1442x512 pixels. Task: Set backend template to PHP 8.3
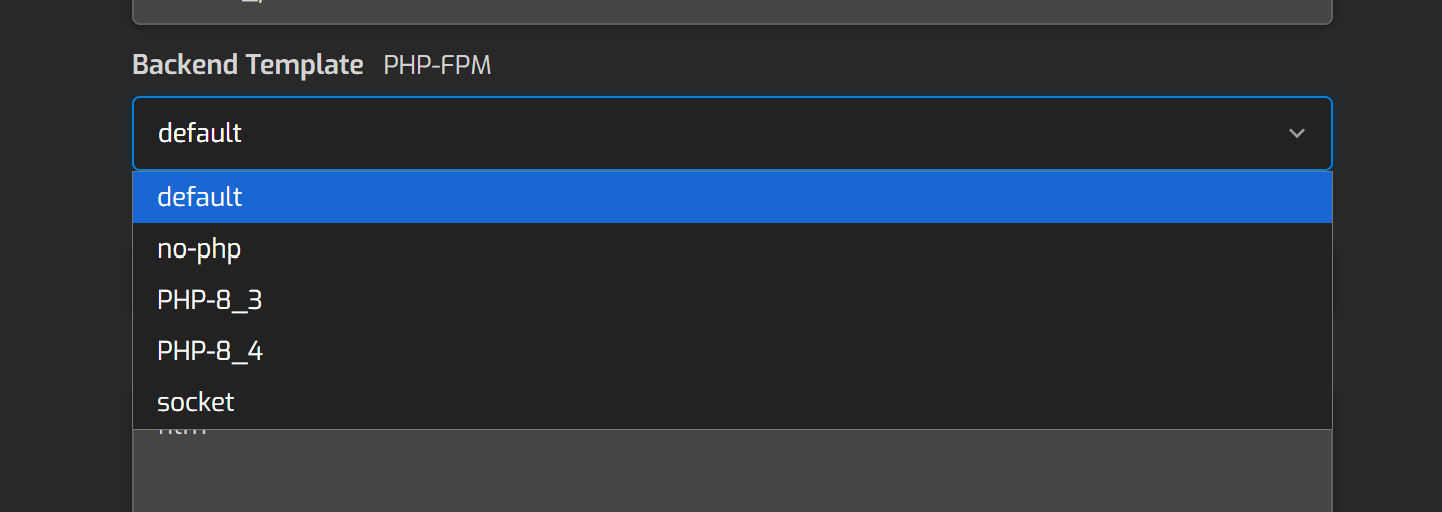(x=209, y=300)
